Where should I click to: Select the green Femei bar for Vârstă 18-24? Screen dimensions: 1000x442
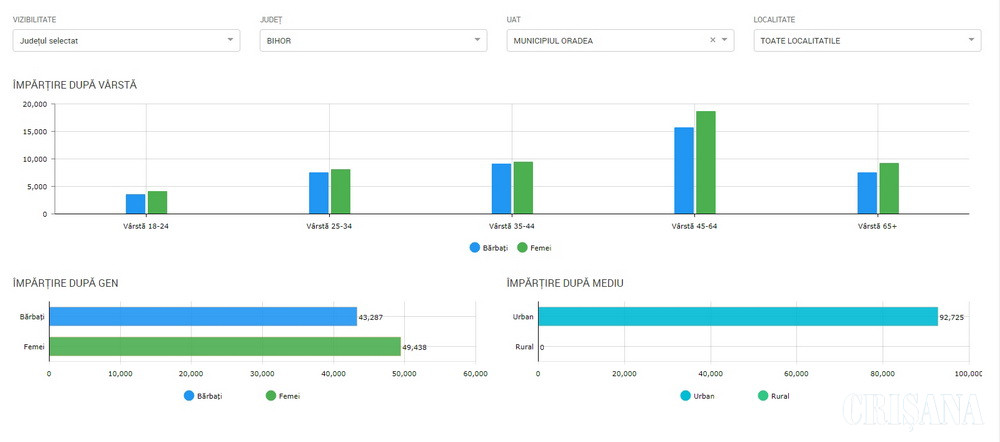[157, 202]
